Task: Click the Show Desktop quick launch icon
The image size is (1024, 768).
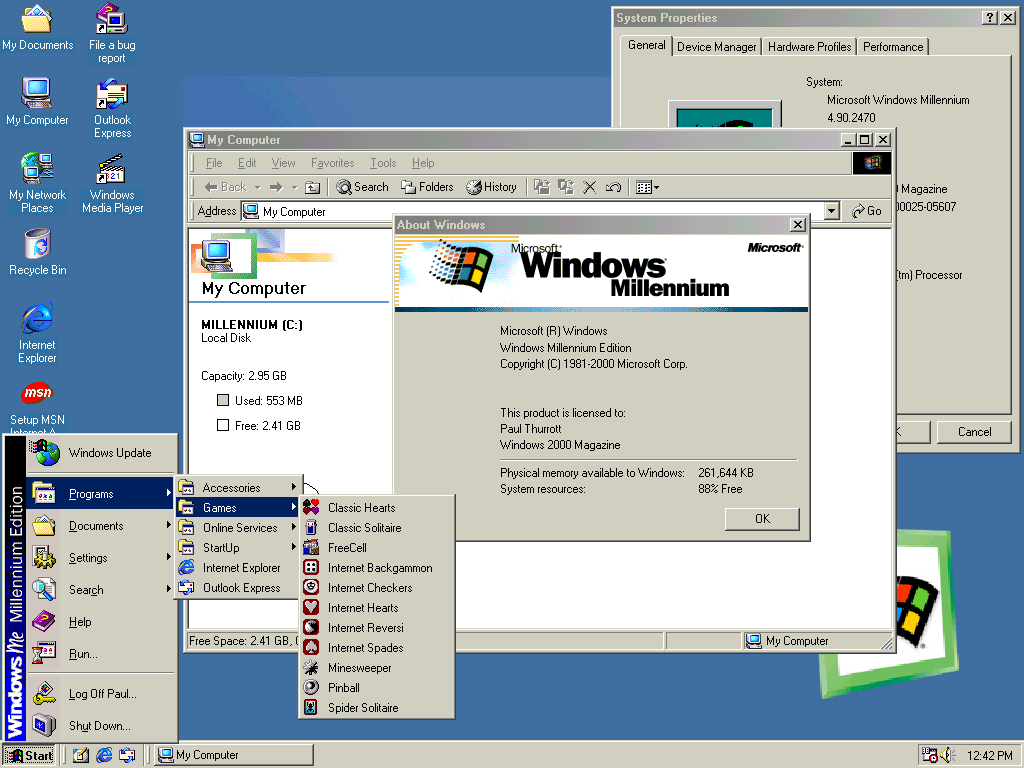Action: [81, 755]
